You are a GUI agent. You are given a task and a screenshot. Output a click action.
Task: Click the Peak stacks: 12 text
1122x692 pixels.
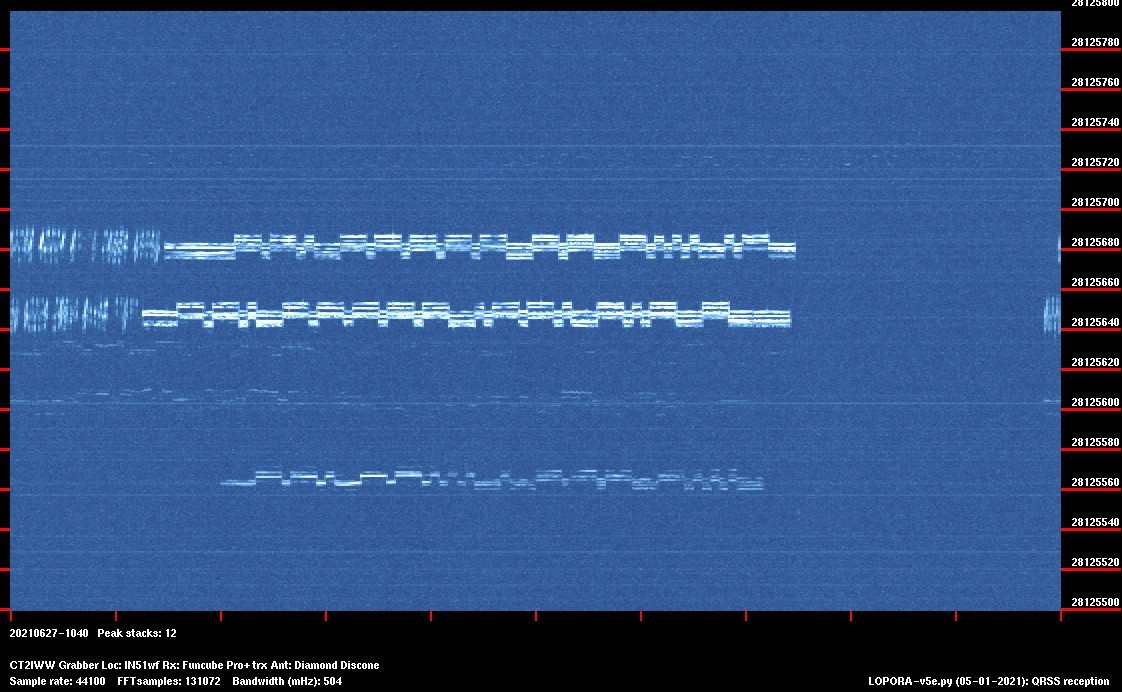tap(137, 633)
